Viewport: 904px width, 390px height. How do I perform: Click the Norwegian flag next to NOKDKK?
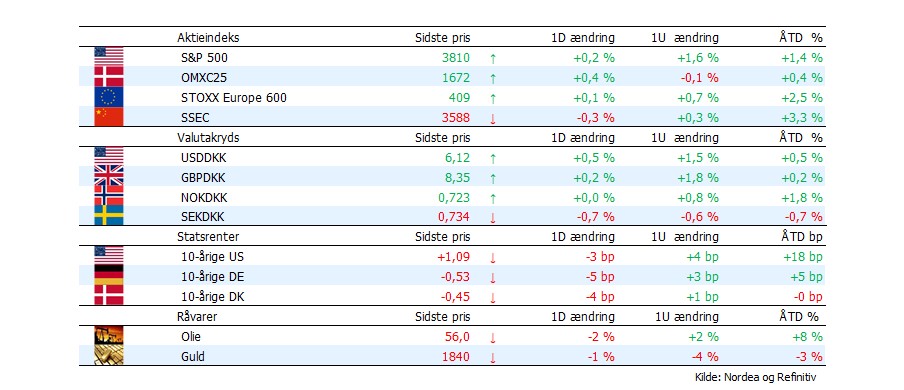(x=109, y=196)
